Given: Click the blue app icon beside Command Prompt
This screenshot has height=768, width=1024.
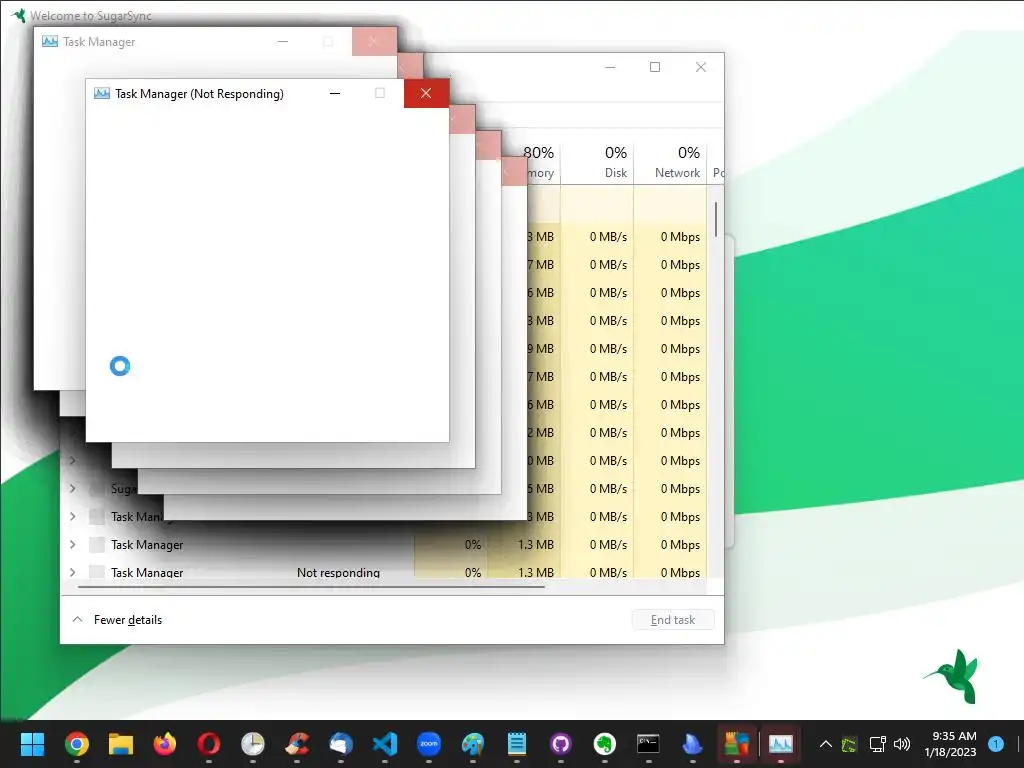Looking at the screenshot, I should (x=692, y=744).
